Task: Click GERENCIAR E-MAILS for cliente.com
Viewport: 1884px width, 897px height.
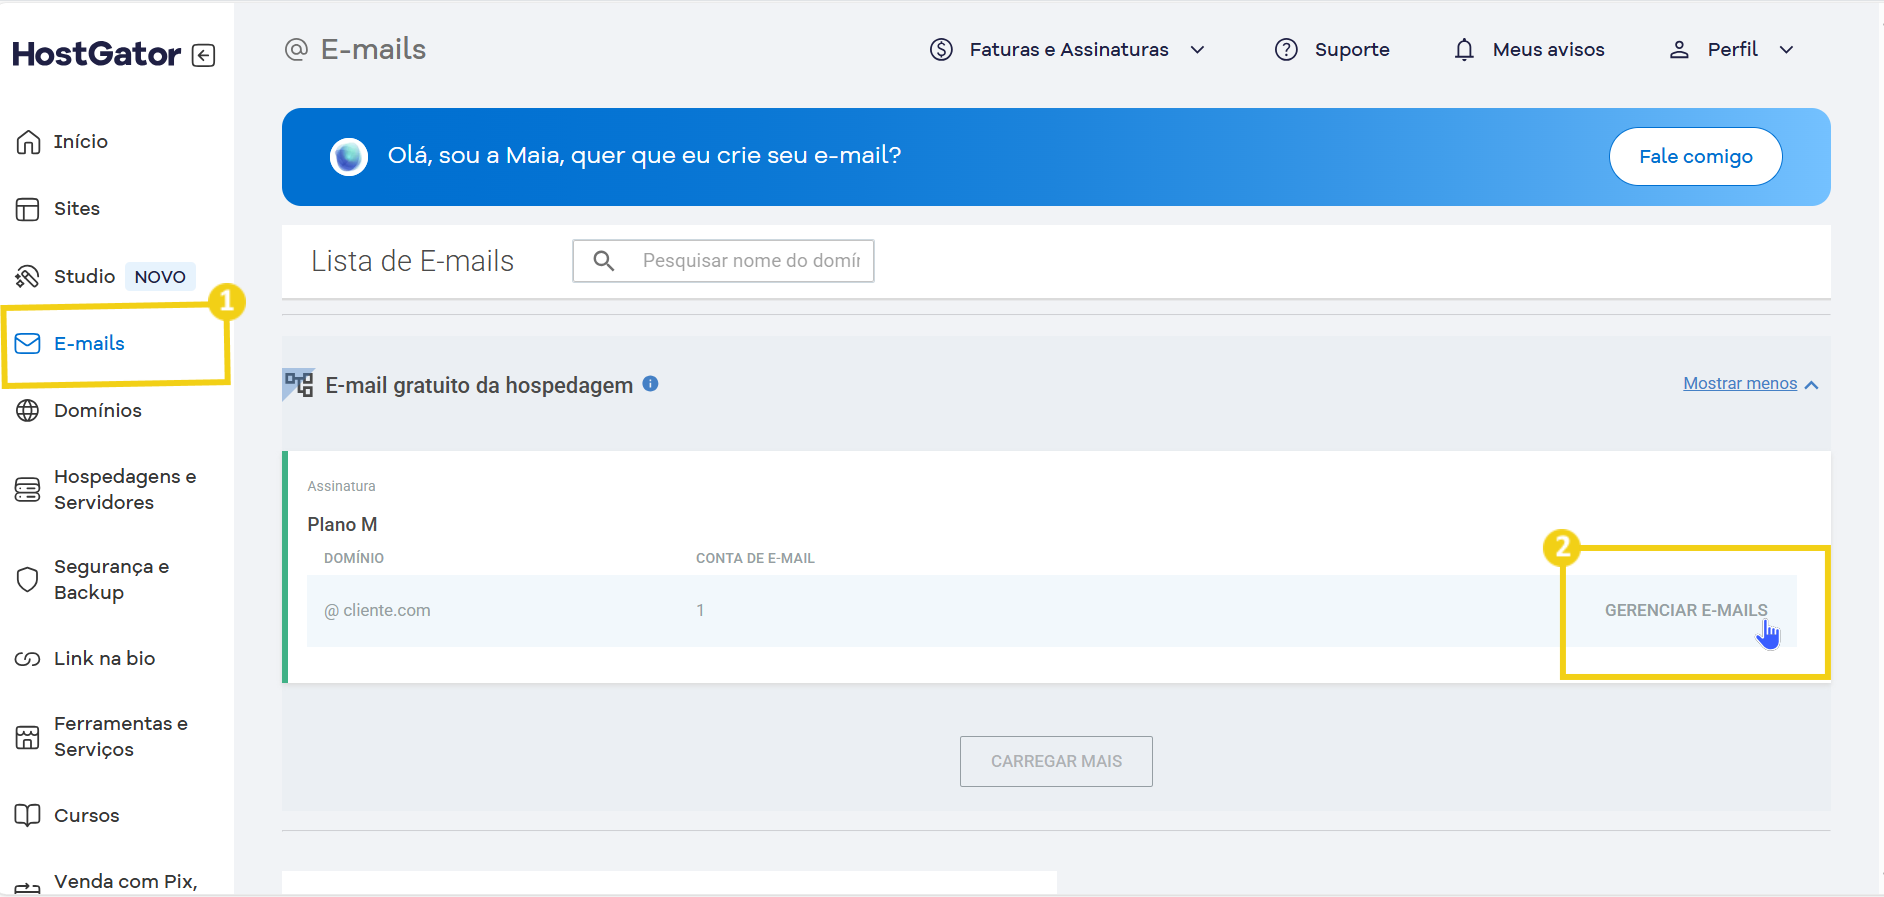Action: pyautogui.click(x=1686, y=610)
